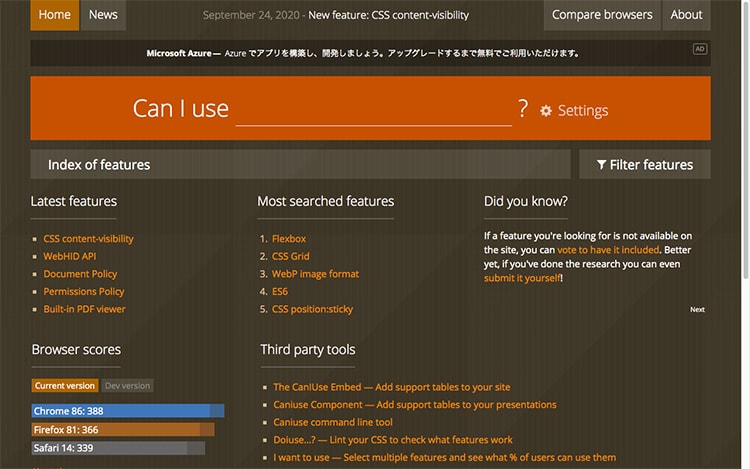Image resolution: width=750 pixels, height=469 pixels.
Task: Click the Safari 14 score bar
Action: pyautogui.click(x=118, y=448)
